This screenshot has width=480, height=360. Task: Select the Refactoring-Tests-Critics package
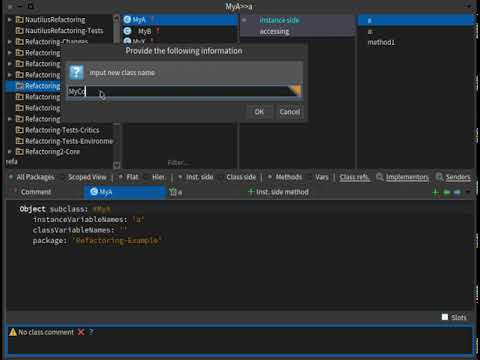tap(62, 130)
